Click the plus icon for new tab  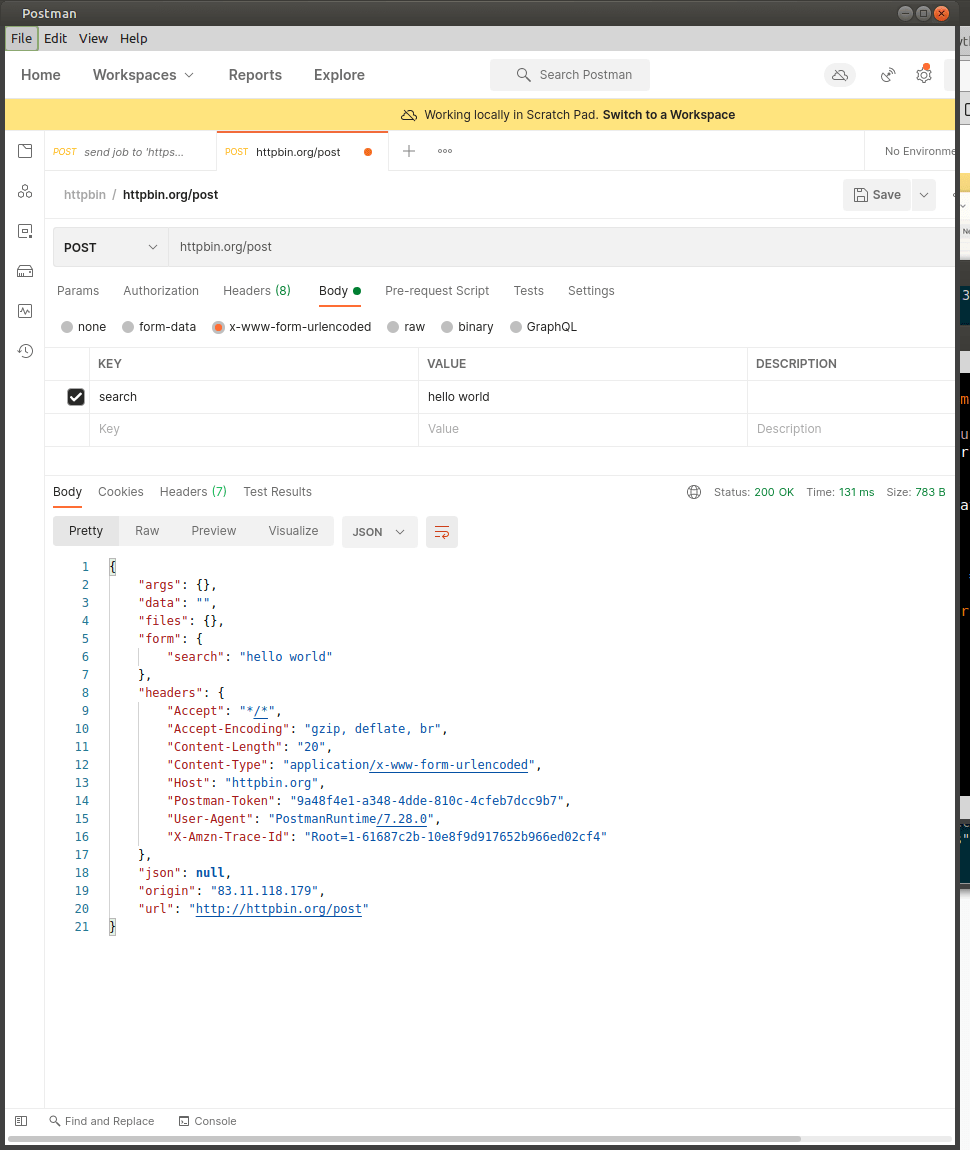pyautogui.click(x=409, y=151)
